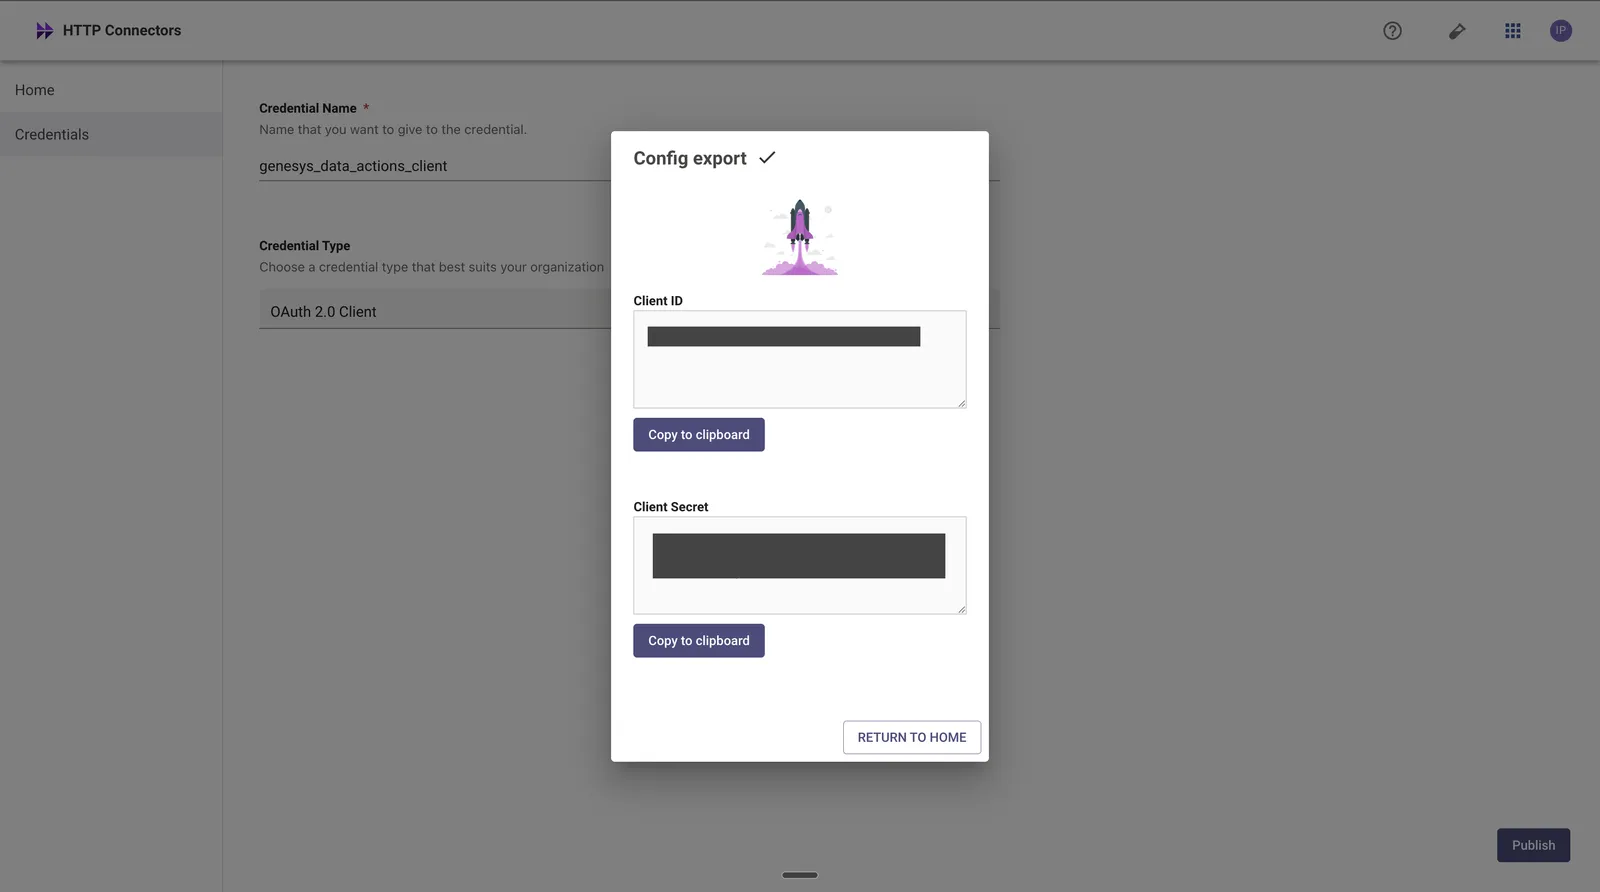The width and height of the screenshot is (1600, 892).
Task: Click the Client Secret text area
Action: coord(800,565)
